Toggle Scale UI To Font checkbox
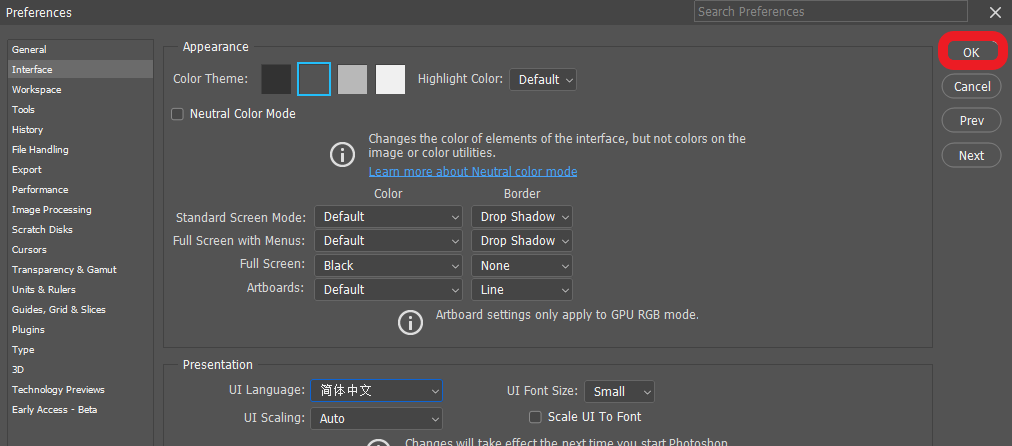 535,417
